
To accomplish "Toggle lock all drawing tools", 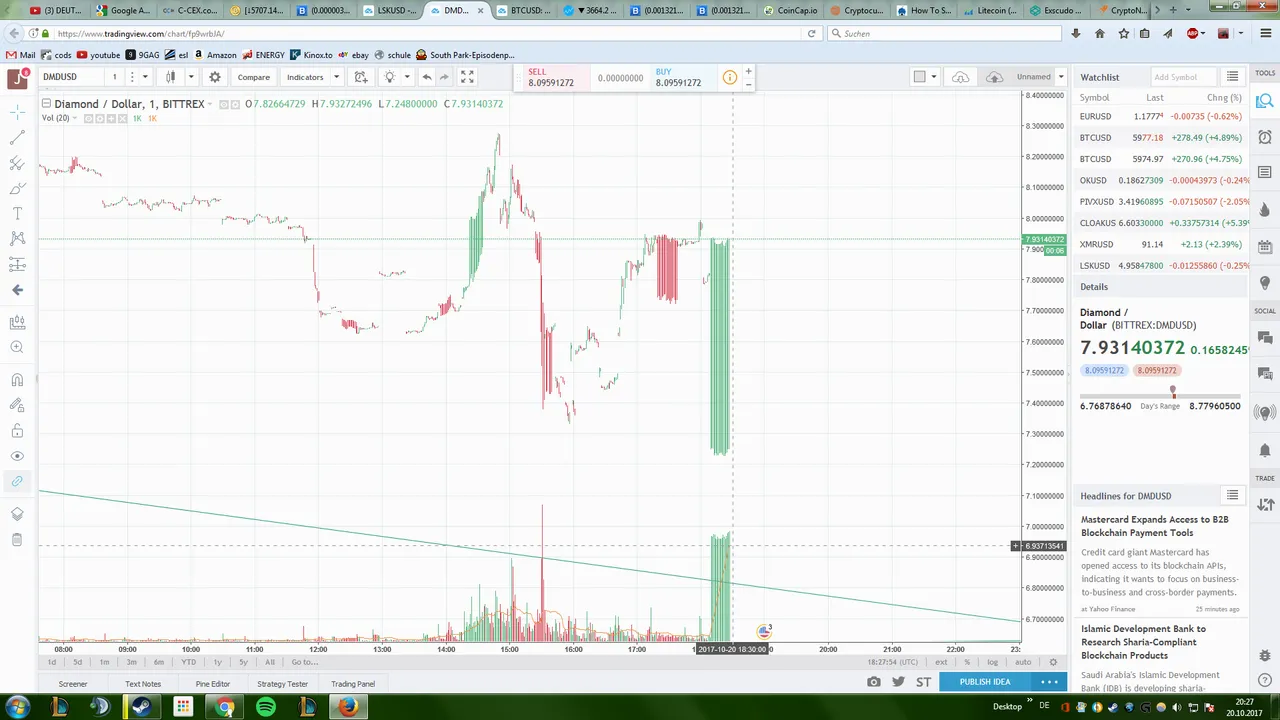I will (x=17, y=431).
